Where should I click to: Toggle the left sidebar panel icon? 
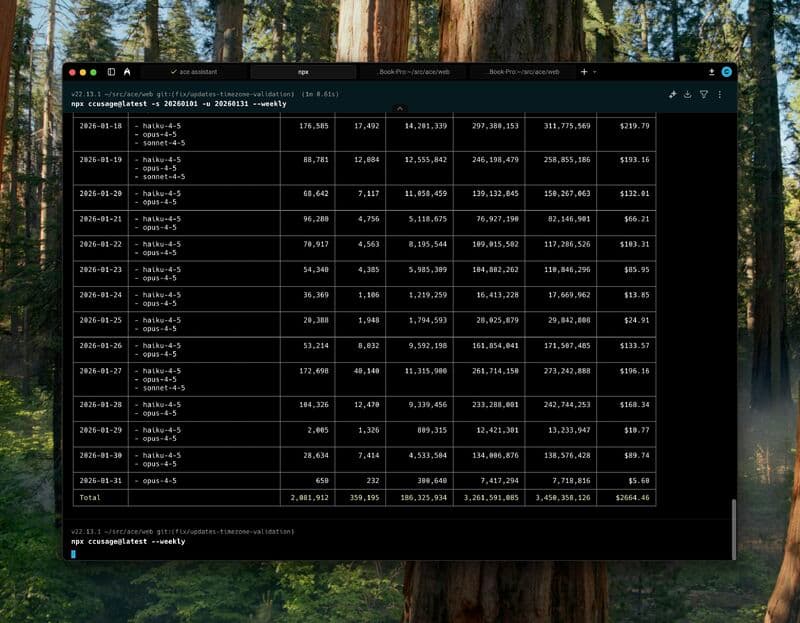tap(111, 72)
